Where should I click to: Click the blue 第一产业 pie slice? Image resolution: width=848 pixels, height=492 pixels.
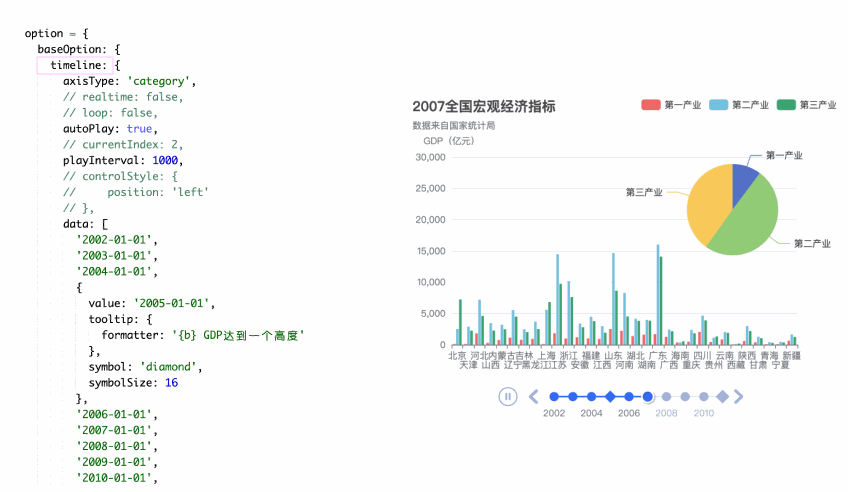click(x=743, y=178)
